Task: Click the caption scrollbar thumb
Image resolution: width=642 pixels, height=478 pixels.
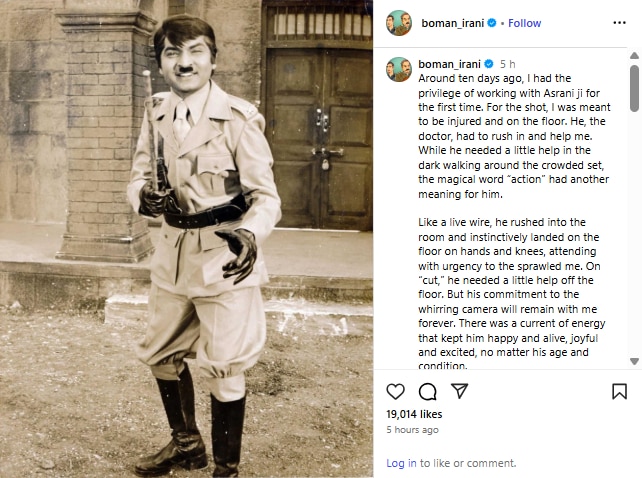Action: (634, 88)
